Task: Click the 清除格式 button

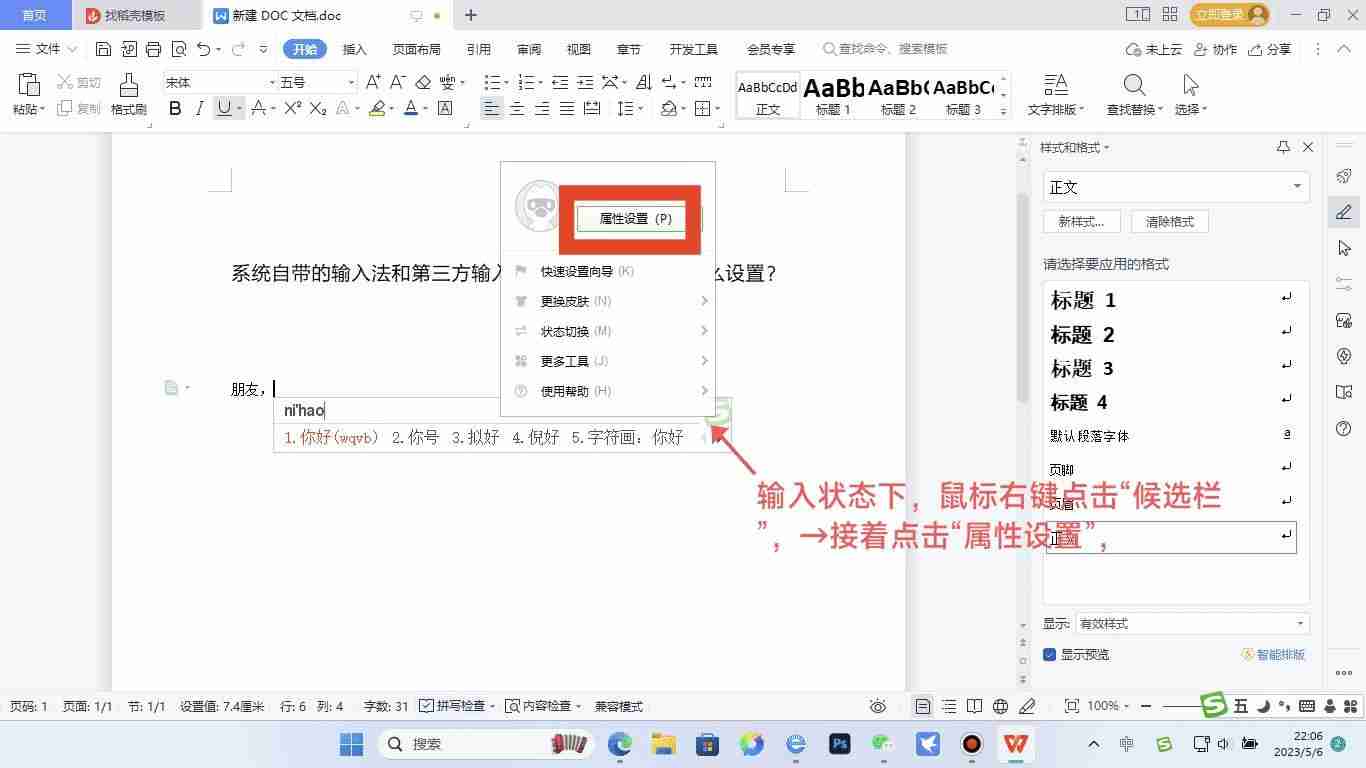Action: 1170,222
